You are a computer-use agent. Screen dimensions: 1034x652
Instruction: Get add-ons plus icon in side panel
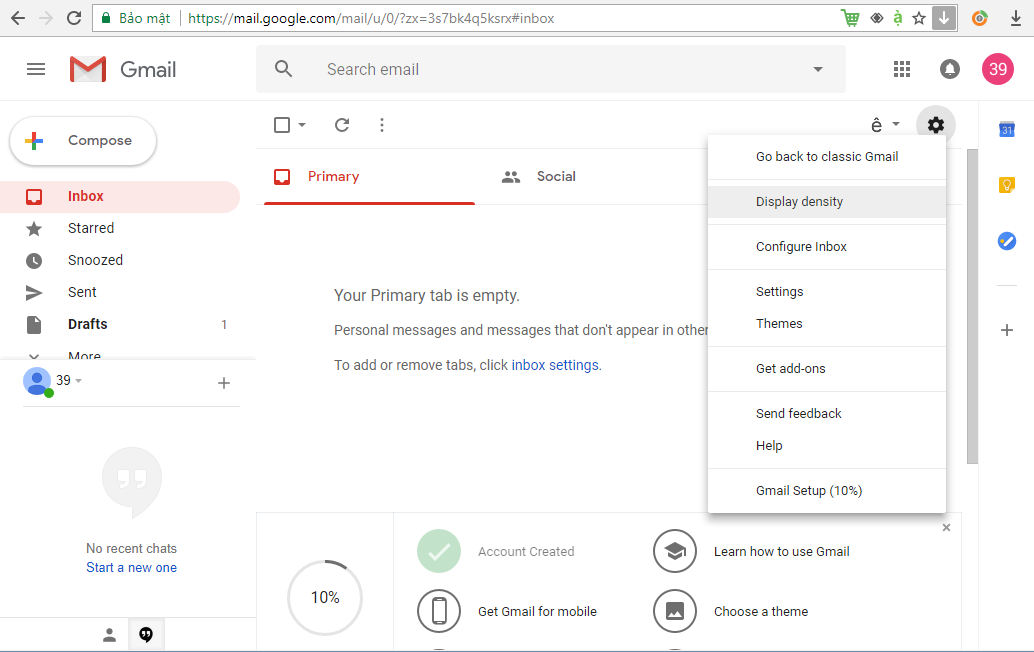(x=1006, y=330)
